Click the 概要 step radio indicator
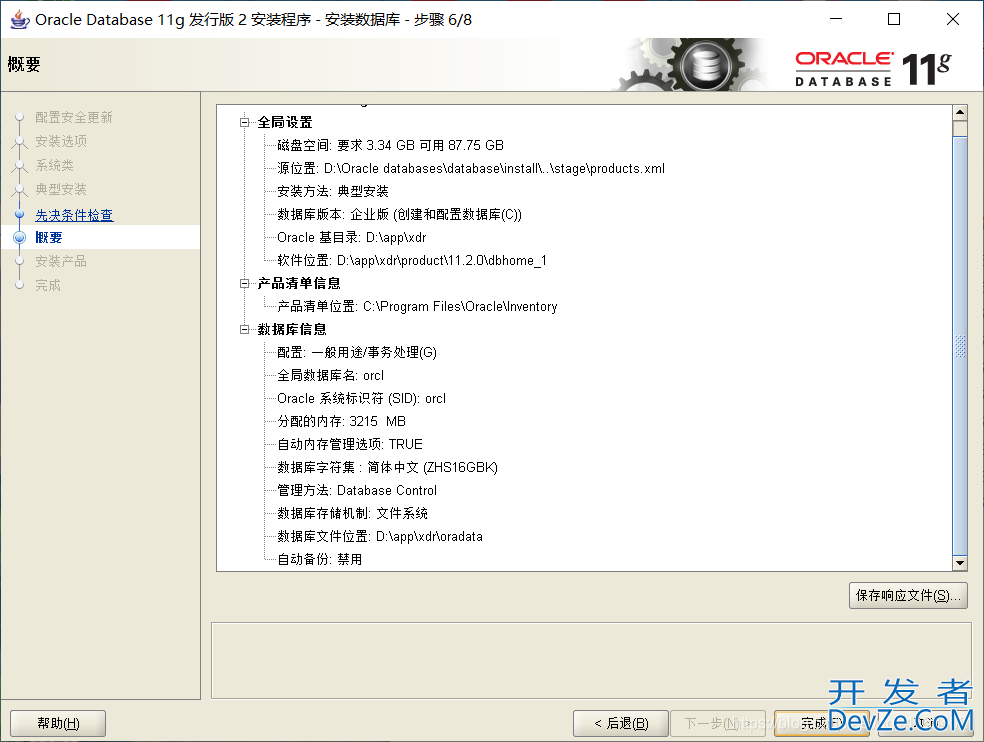The height and width of the screenshot is (742, 984). [x=19, y=237]
